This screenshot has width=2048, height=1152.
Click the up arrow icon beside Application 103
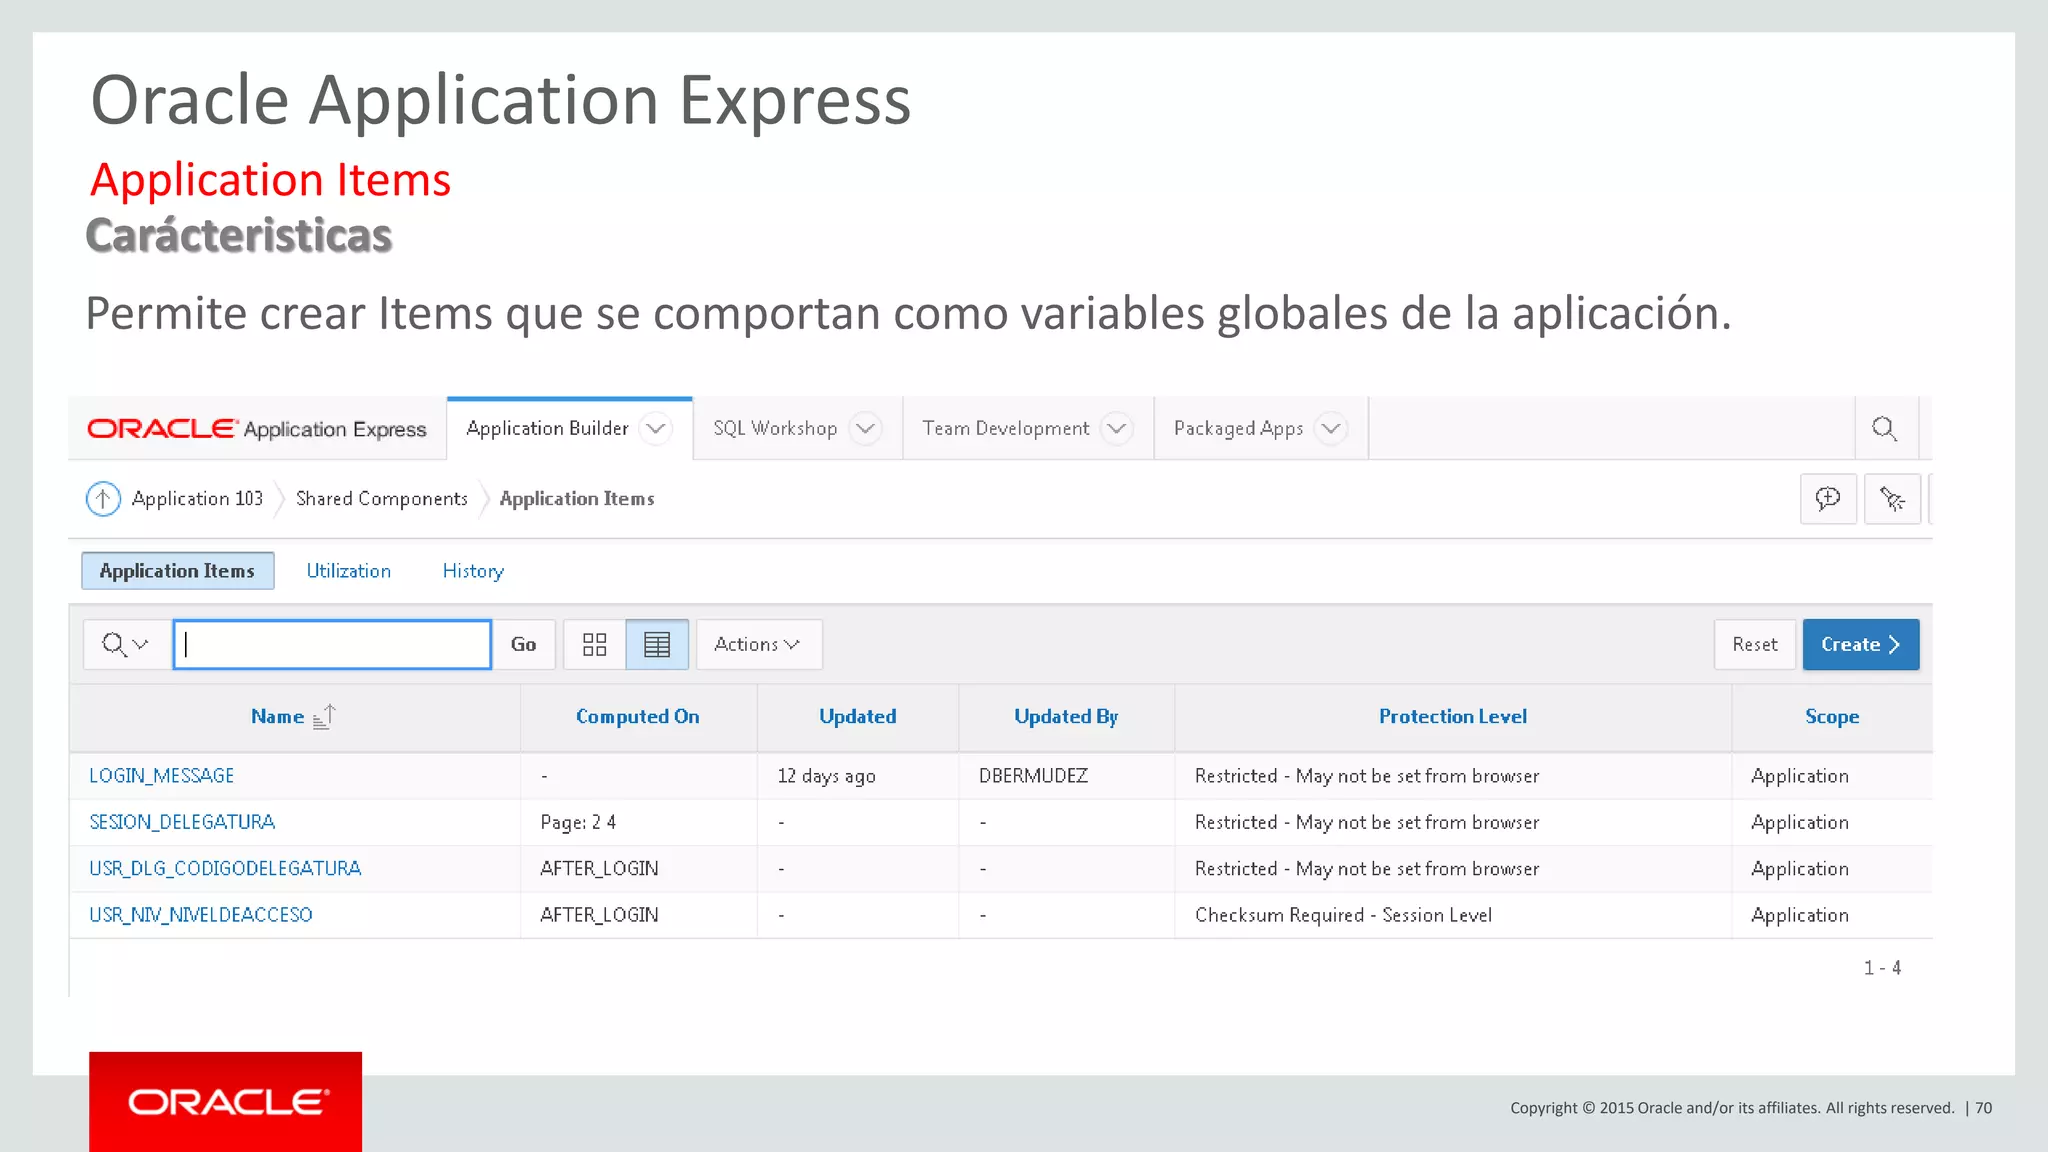pos(103,498)
